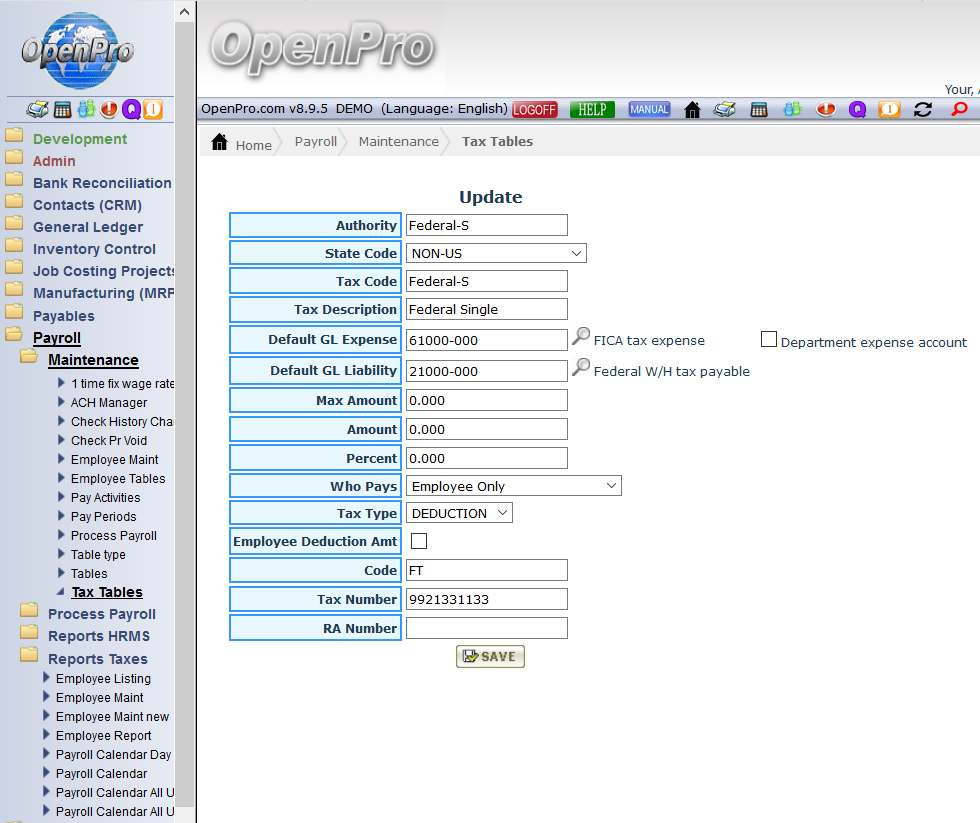The width and height of the screenshot is (980, 823).
Task: Open the calculator icon in the top toolbar
Action: tap(758, 110)
